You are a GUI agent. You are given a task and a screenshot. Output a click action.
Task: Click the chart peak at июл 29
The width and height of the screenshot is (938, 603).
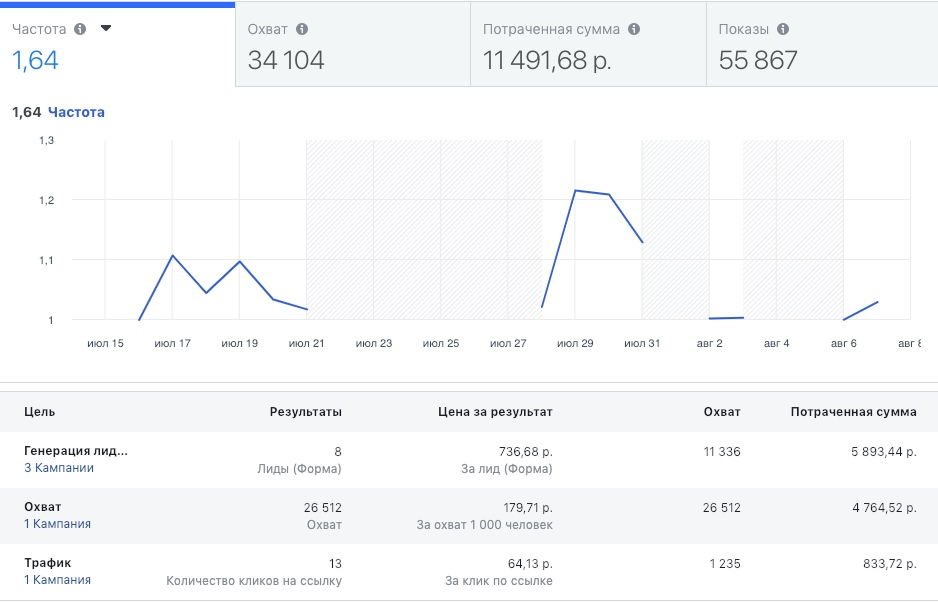(x=575, y=190)
